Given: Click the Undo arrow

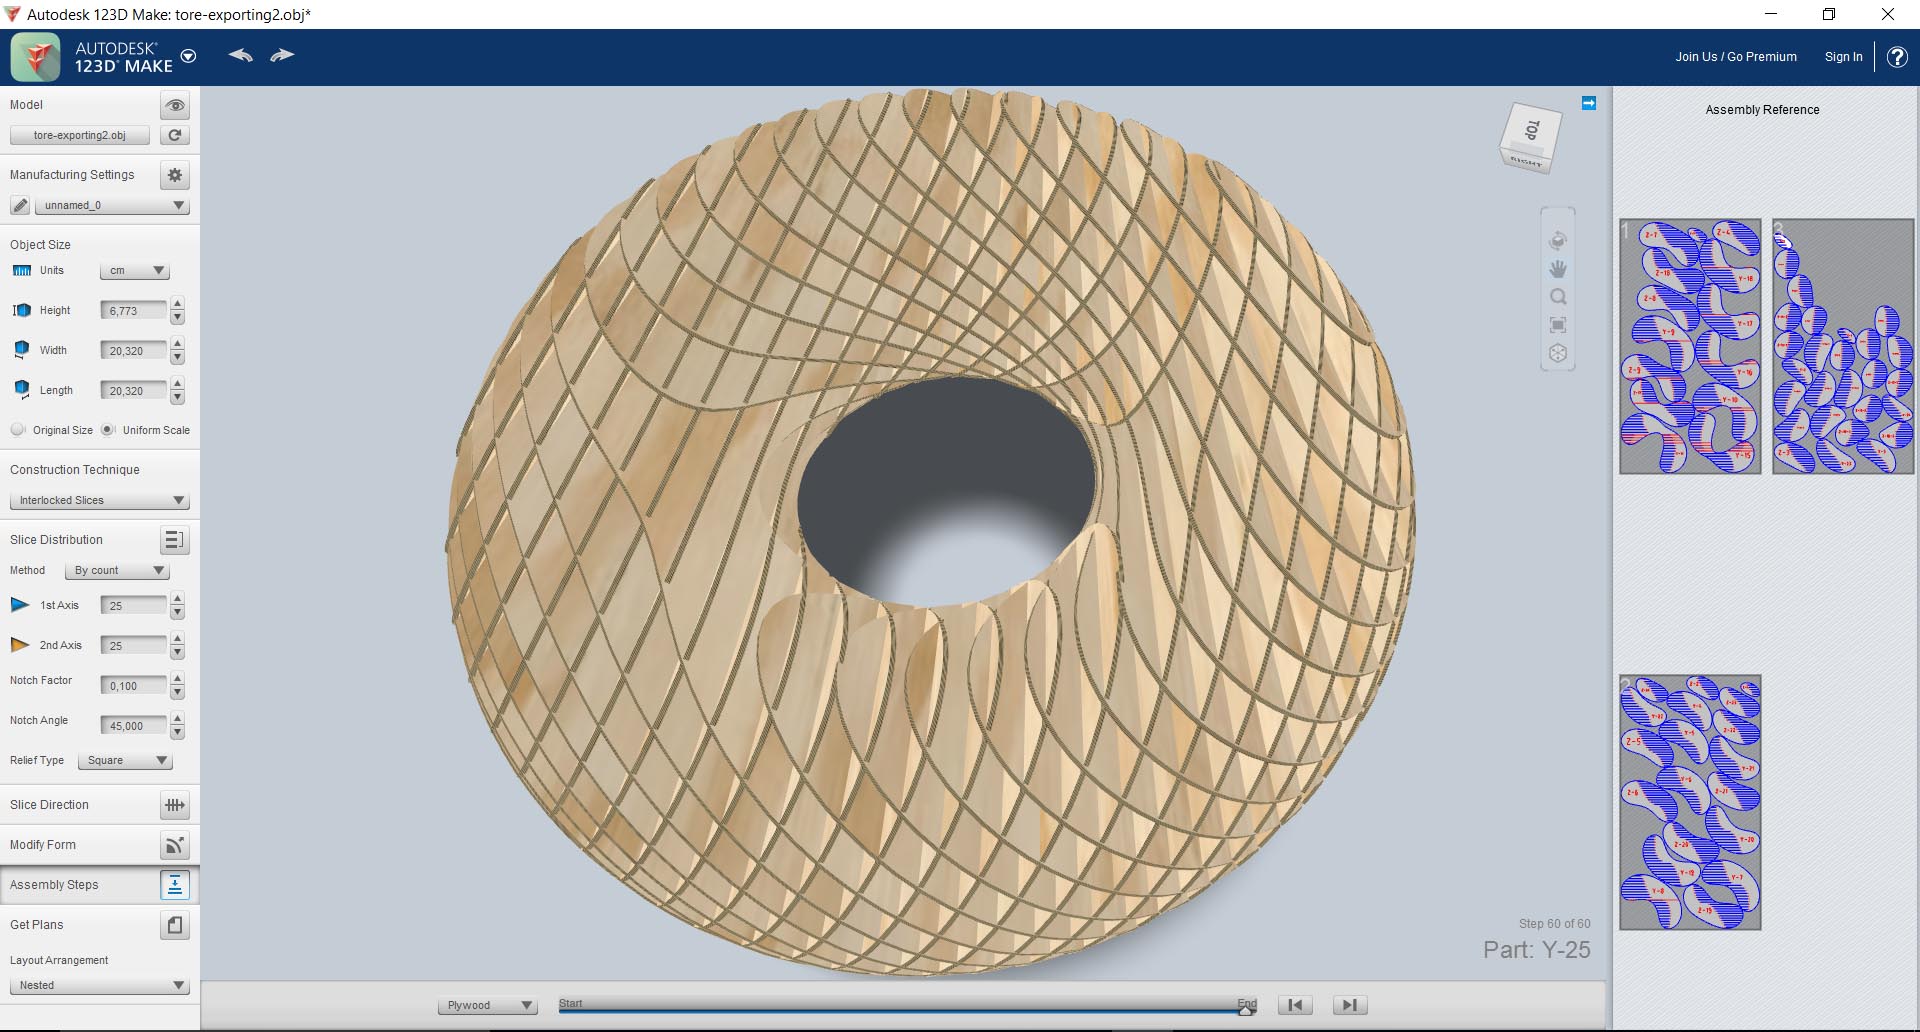Looking at the screenshot, I should [240, 55].
